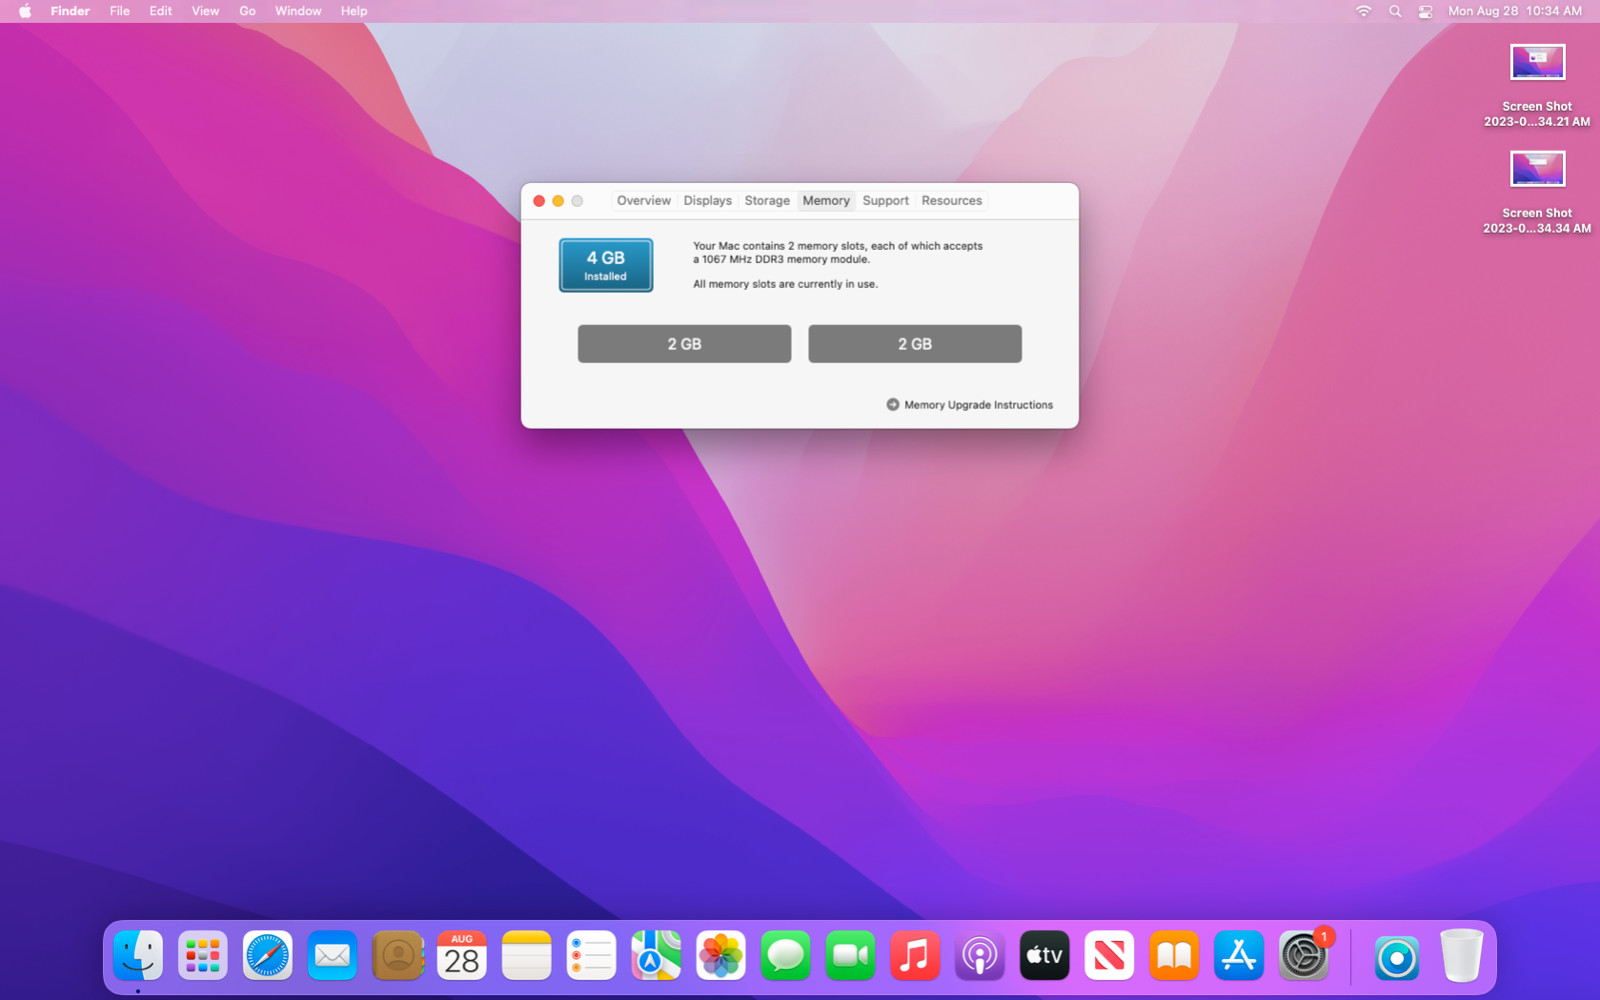The image size is (1600, 1000).
Task: Open the Mail app in the Dock
Action: [332, 956]
